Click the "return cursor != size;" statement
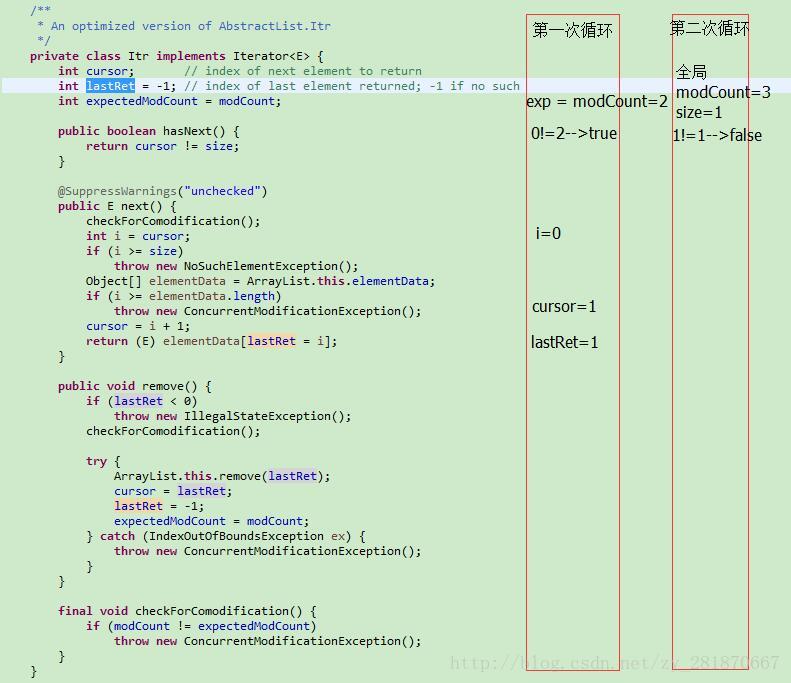791x683 pixels. click(x=162, y=146)
